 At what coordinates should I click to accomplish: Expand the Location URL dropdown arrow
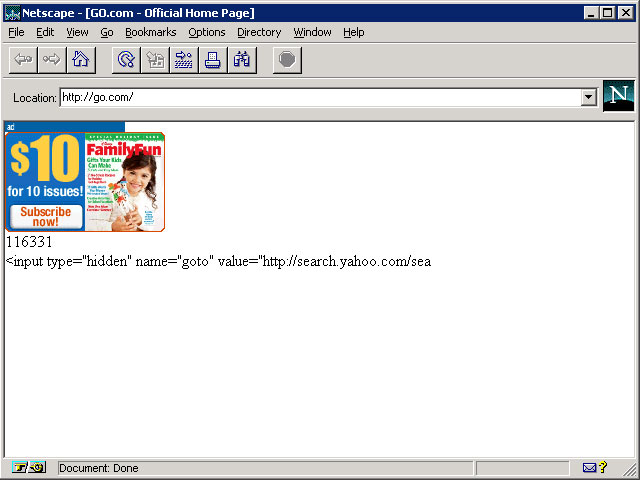[x=588, y=97]
